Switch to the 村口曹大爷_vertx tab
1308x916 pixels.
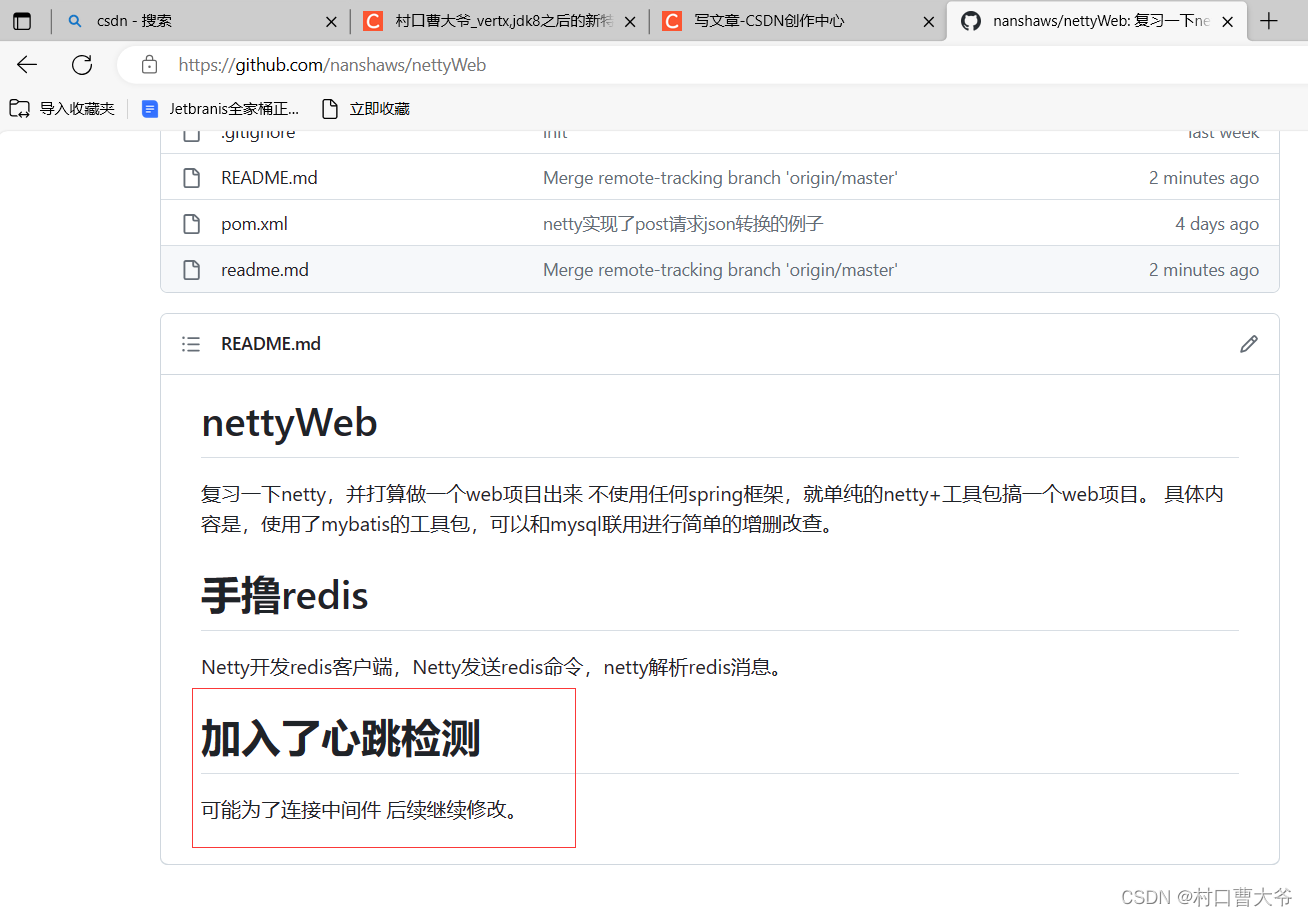(500, 21)
